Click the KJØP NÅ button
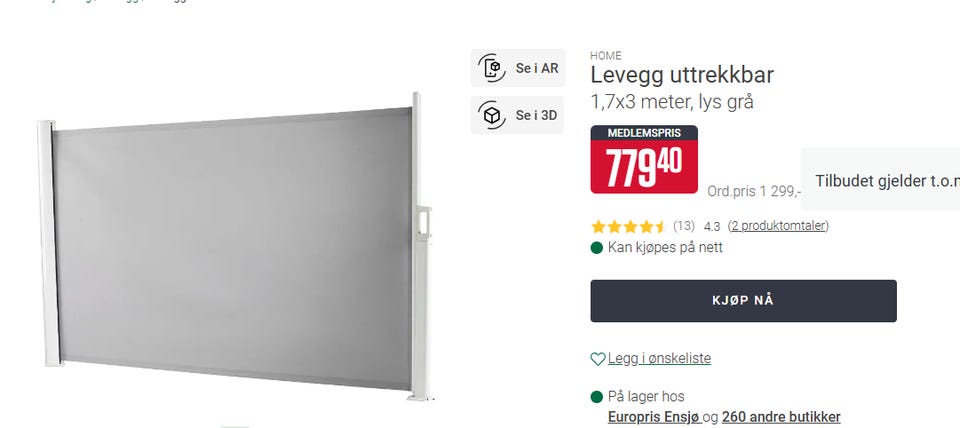This screenshot has height=428, width=960. click(743, 301)
